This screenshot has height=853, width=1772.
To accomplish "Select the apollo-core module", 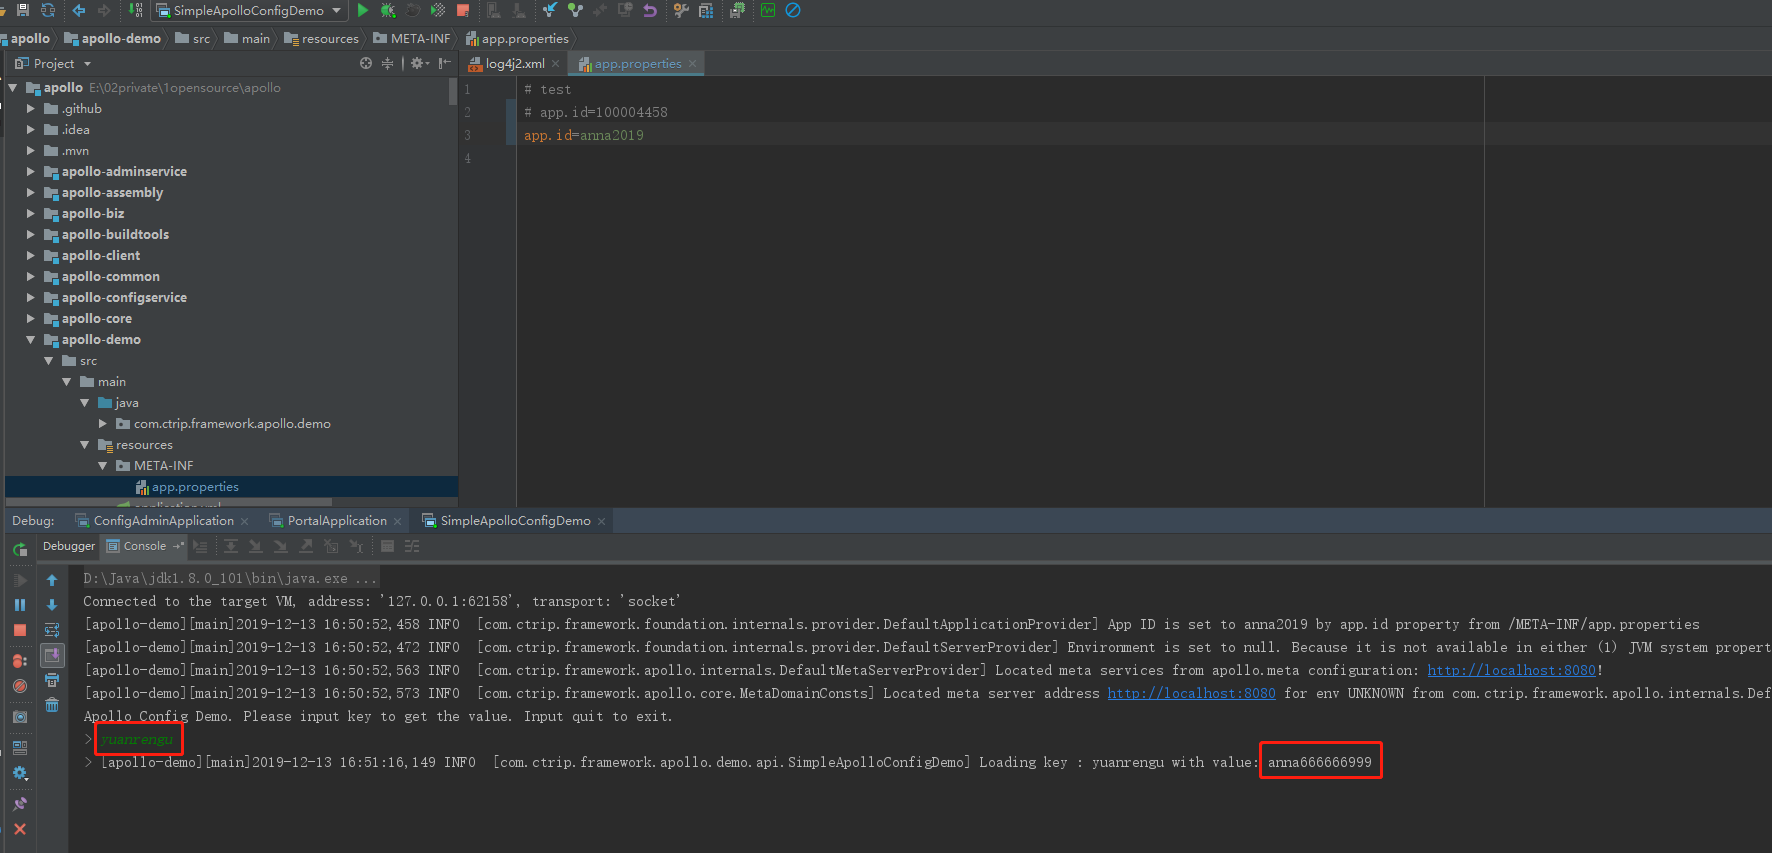I will 96,319.
